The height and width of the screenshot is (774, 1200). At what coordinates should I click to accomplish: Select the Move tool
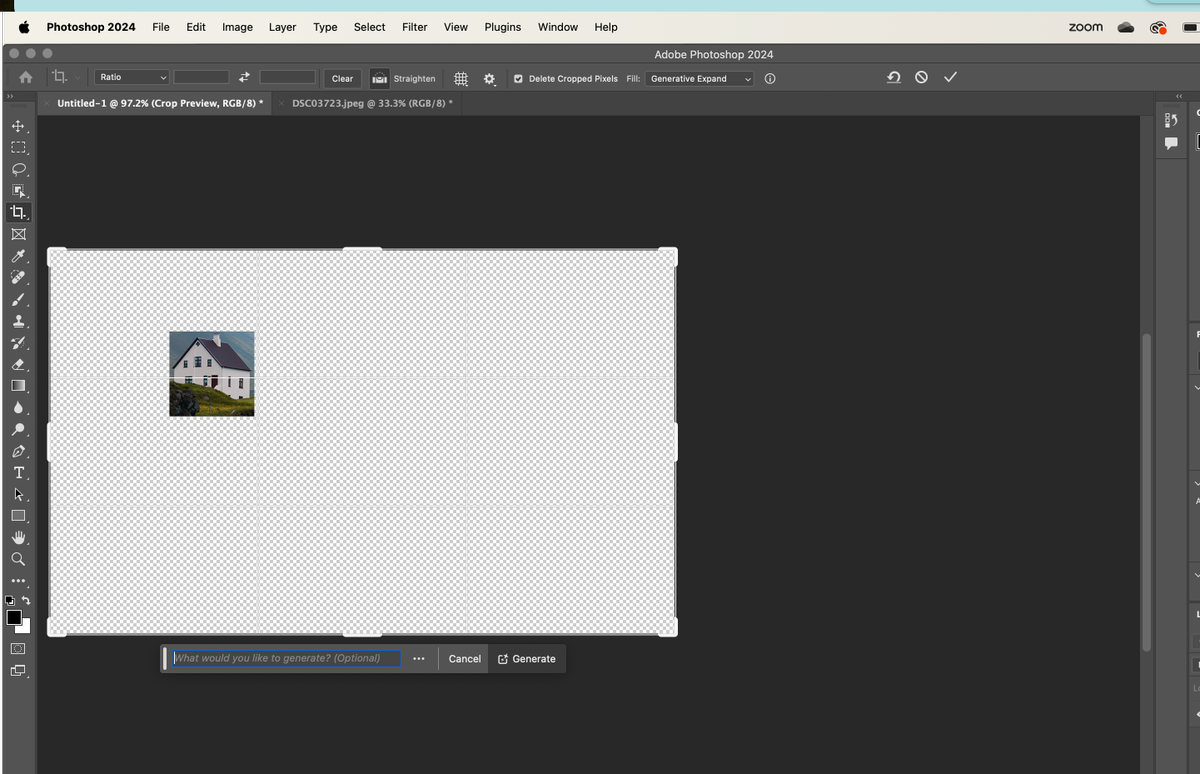(x=17, y=126)
